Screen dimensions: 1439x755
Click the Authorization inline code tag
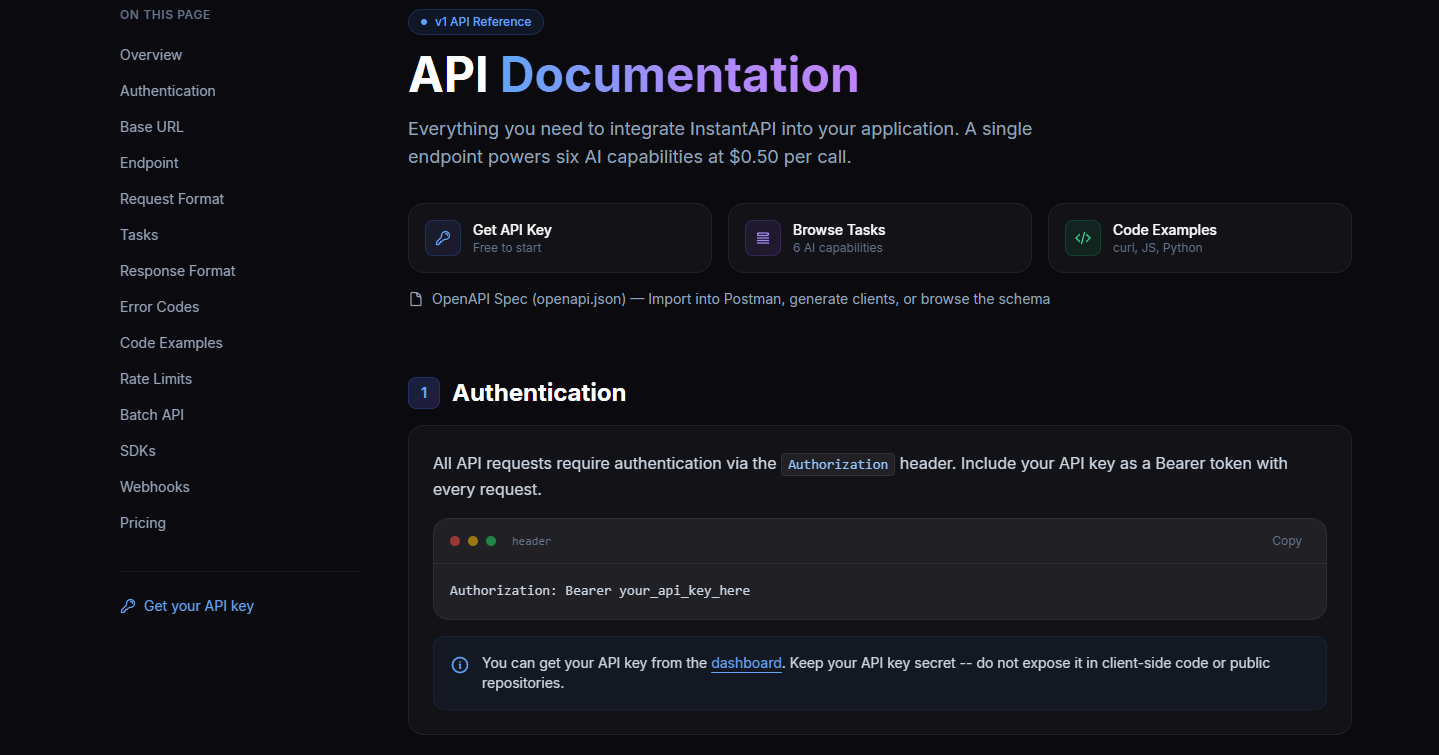[838, 464]
